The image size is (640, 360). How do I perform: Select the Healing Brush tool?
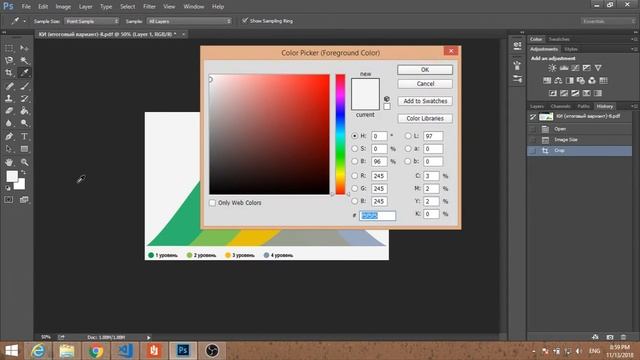(9, 86)
